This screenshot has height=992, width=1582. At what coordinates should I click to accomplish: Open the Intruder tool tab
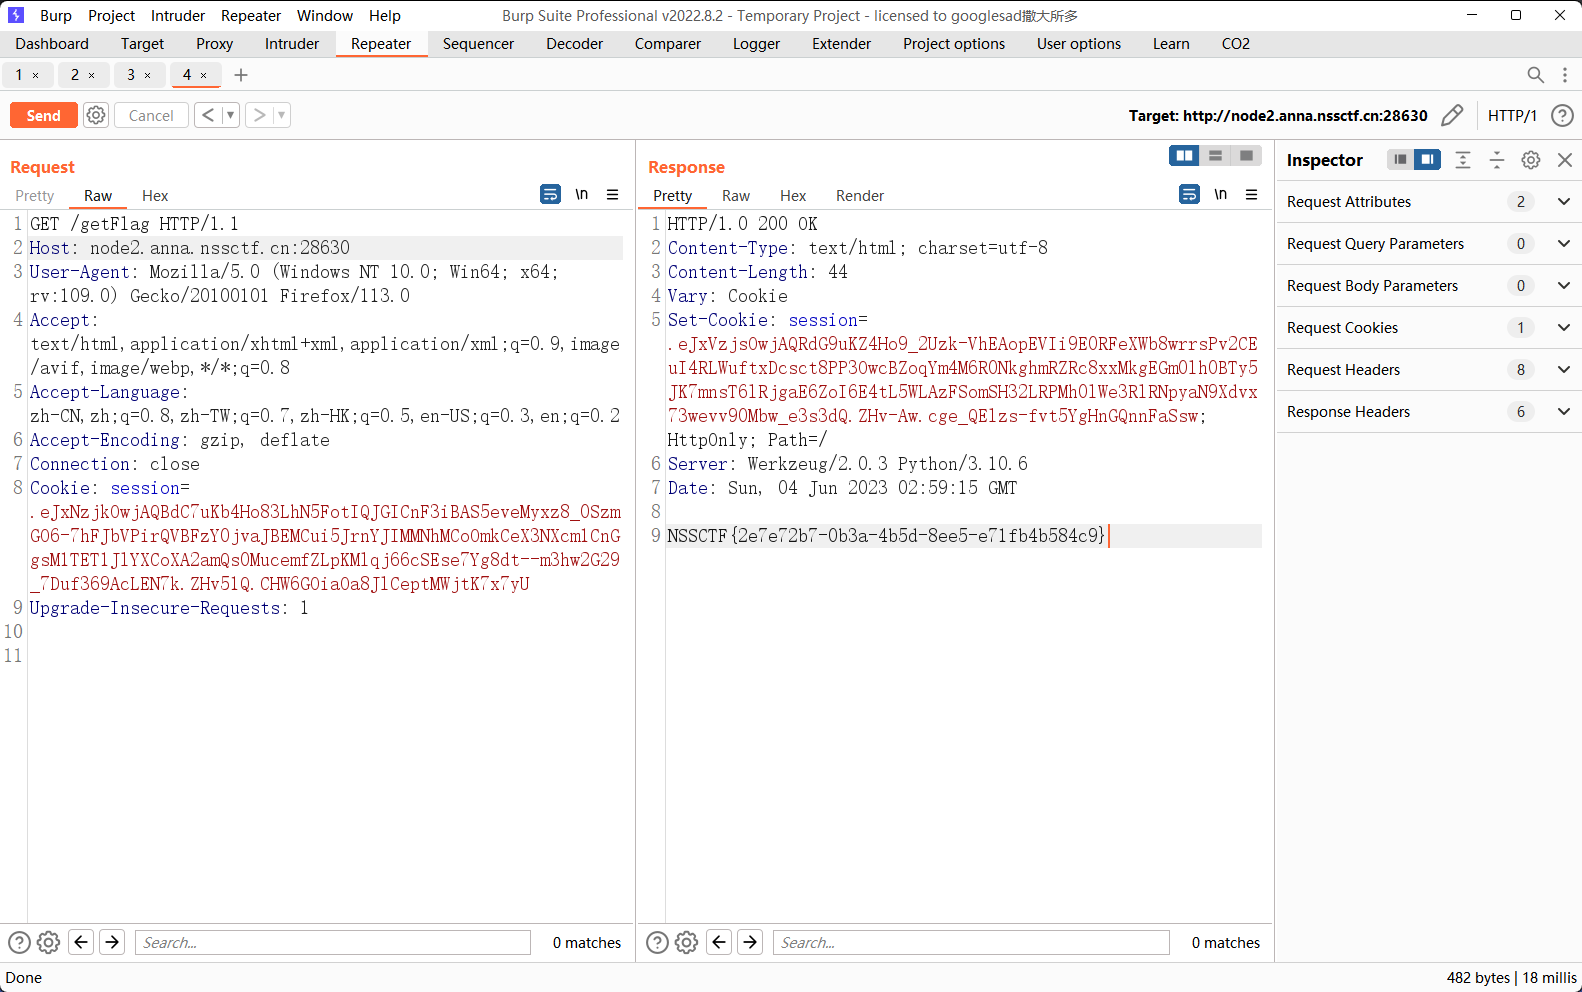tap(292, 44)
